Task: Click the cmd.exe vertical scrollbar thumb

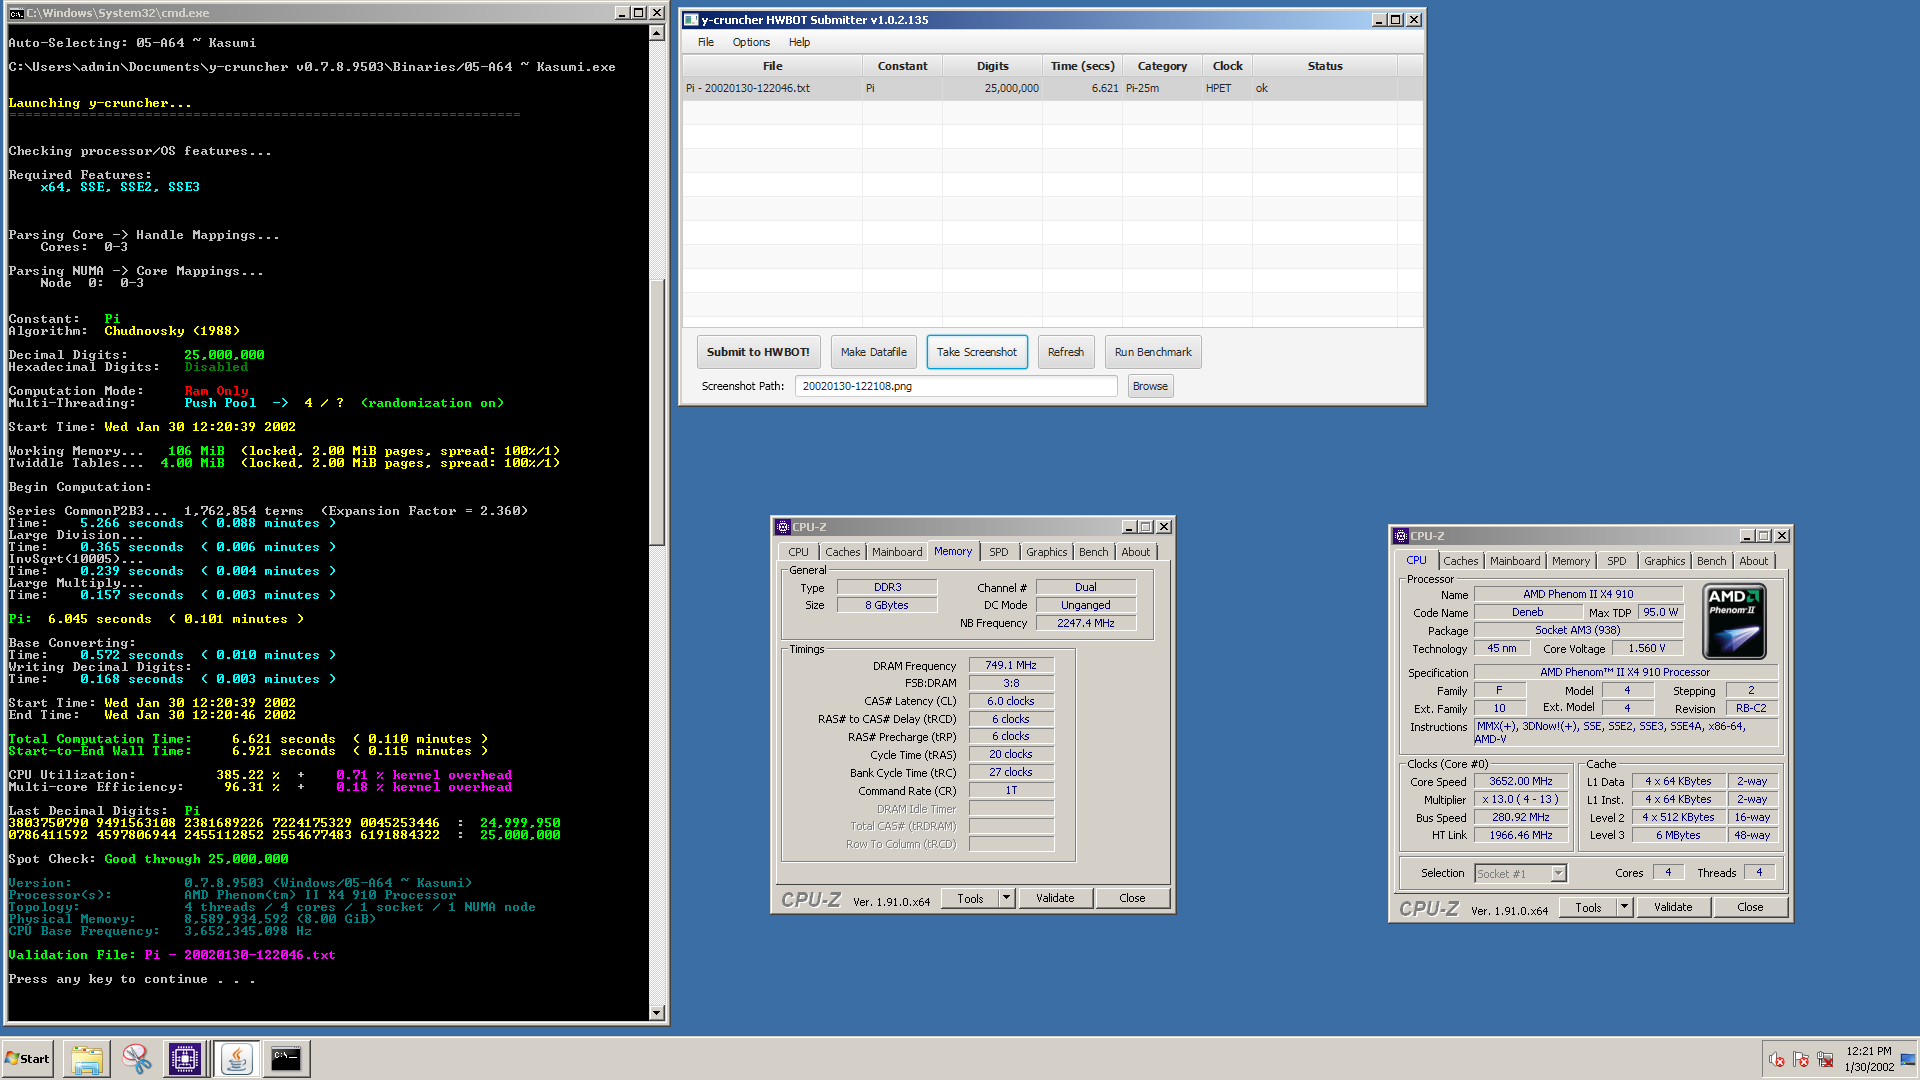Action: coord(657,412)
